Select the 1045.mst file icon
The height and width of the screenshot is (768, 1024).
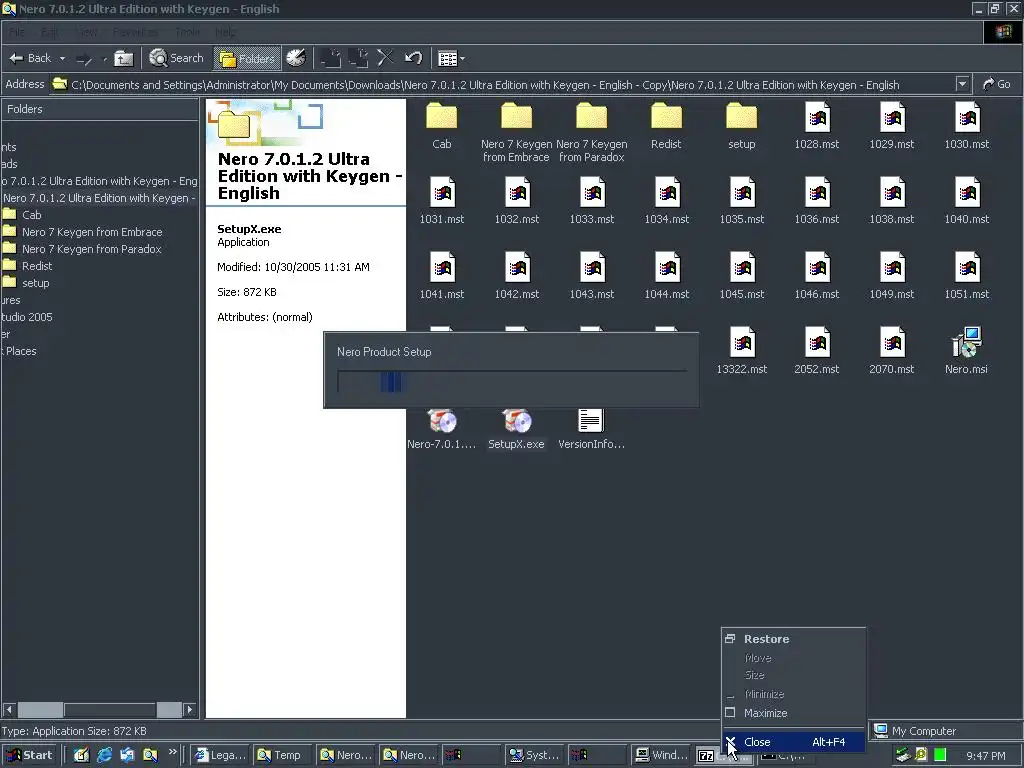[742, 268]
